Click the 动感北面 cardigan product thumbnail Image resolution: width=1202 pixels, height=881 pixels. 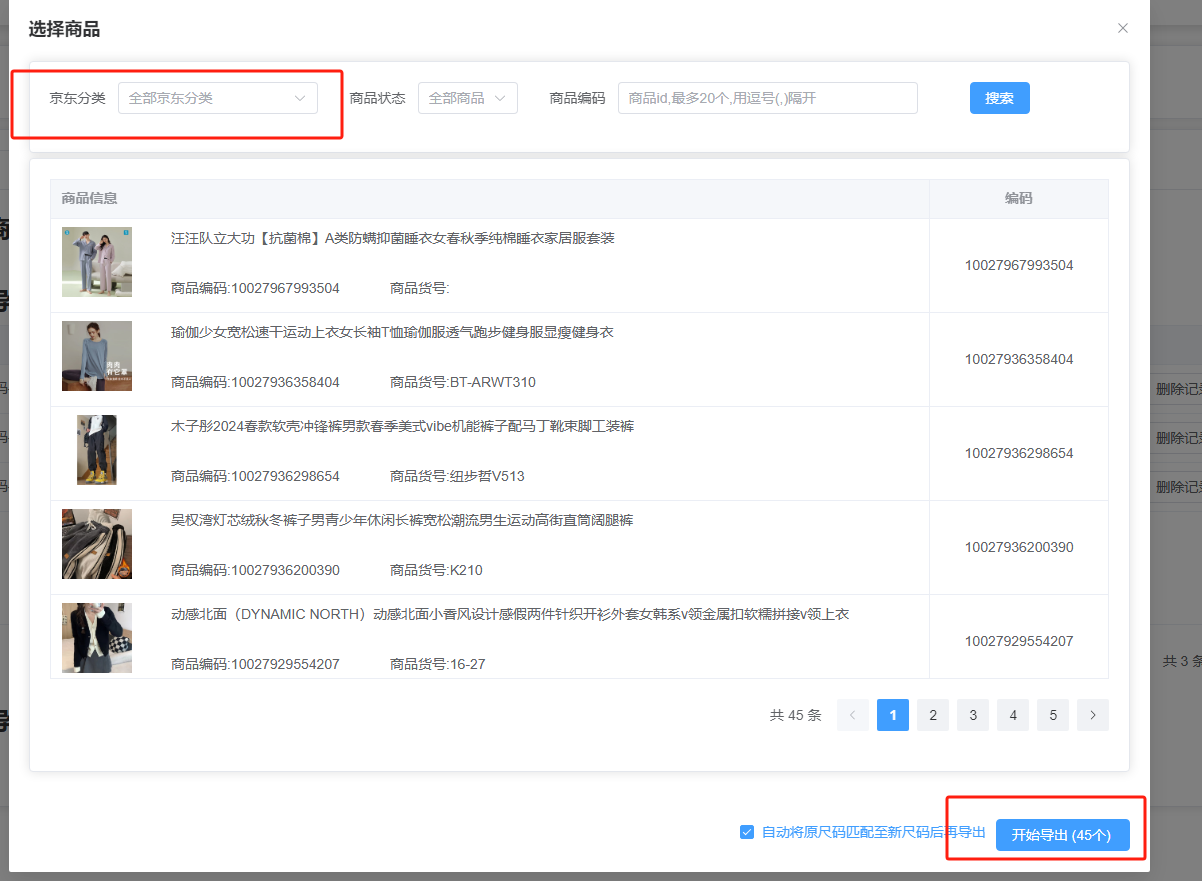click(x=97, y=638)
